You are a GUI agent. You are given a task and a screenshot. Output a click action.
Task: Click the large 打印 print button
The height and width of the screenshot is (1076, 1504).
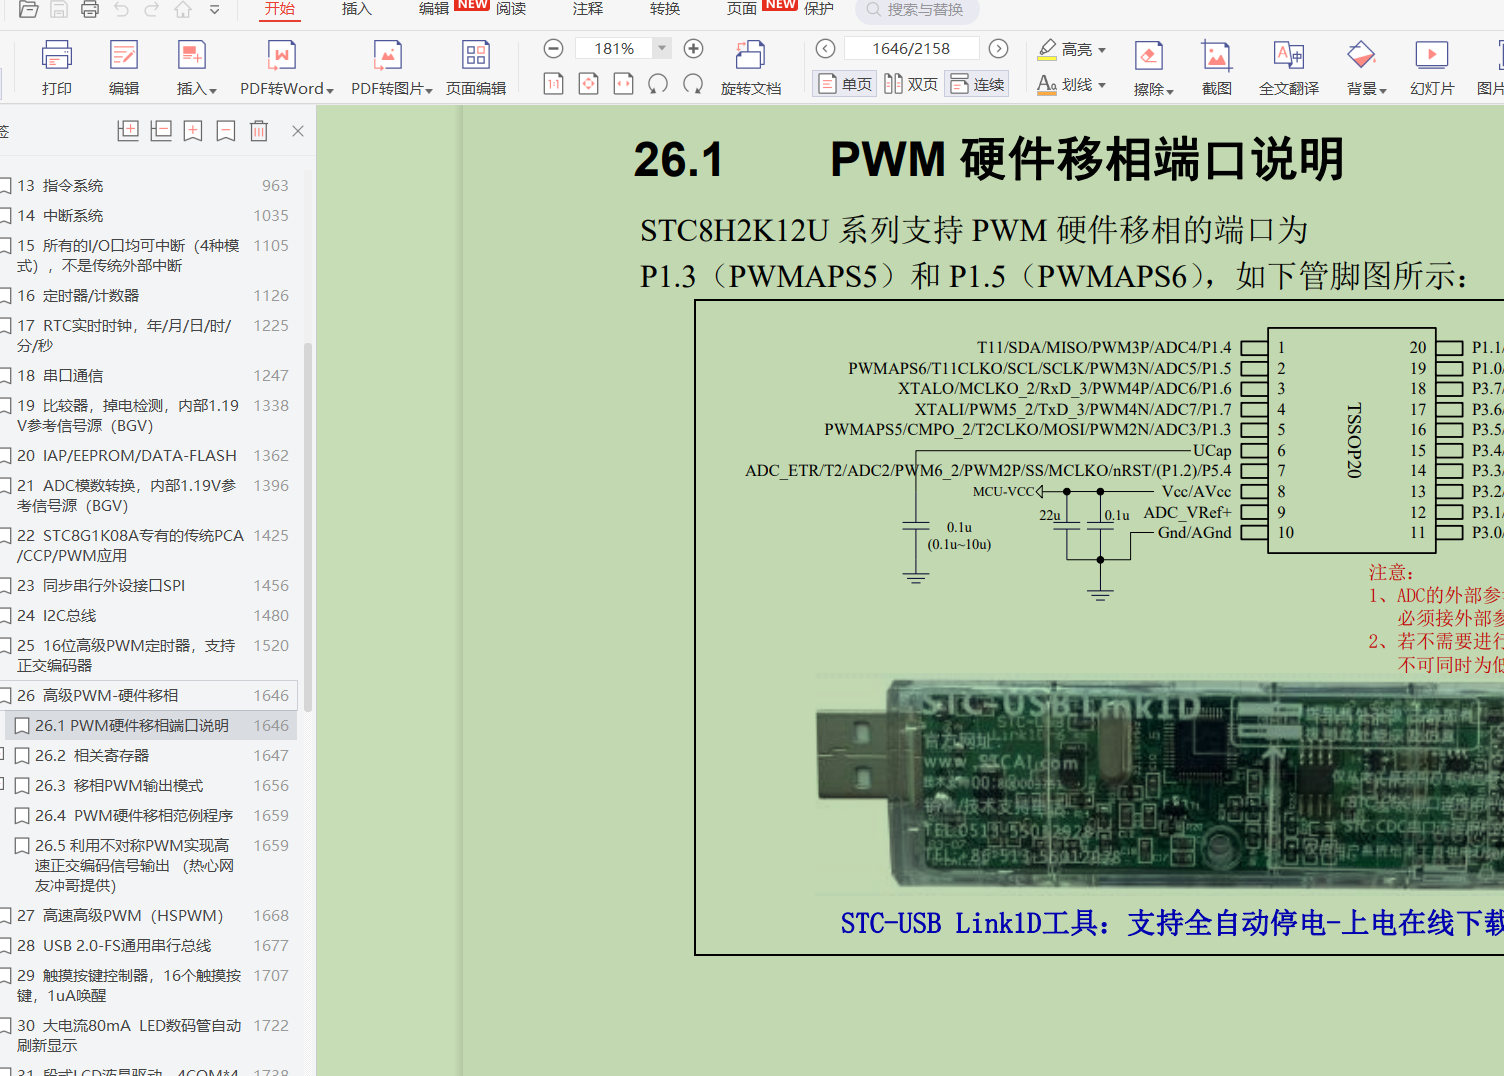coord(57,68)
